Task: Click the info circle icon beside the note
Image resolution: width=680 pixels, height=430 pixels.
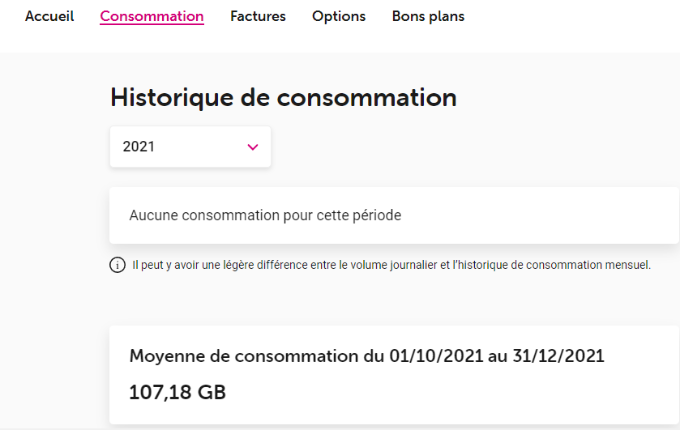Action: [x=117, y=266]
